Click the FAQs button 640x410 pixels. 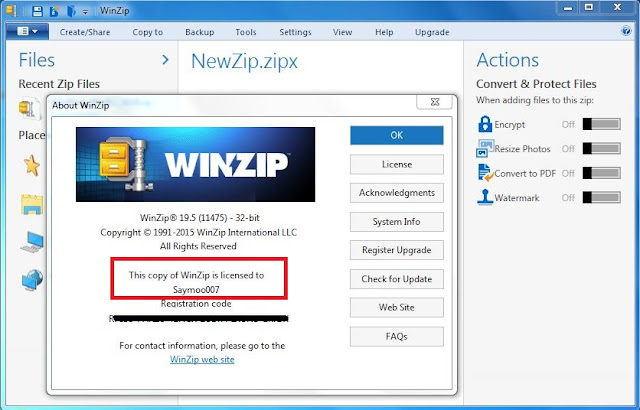click(397, 337)
